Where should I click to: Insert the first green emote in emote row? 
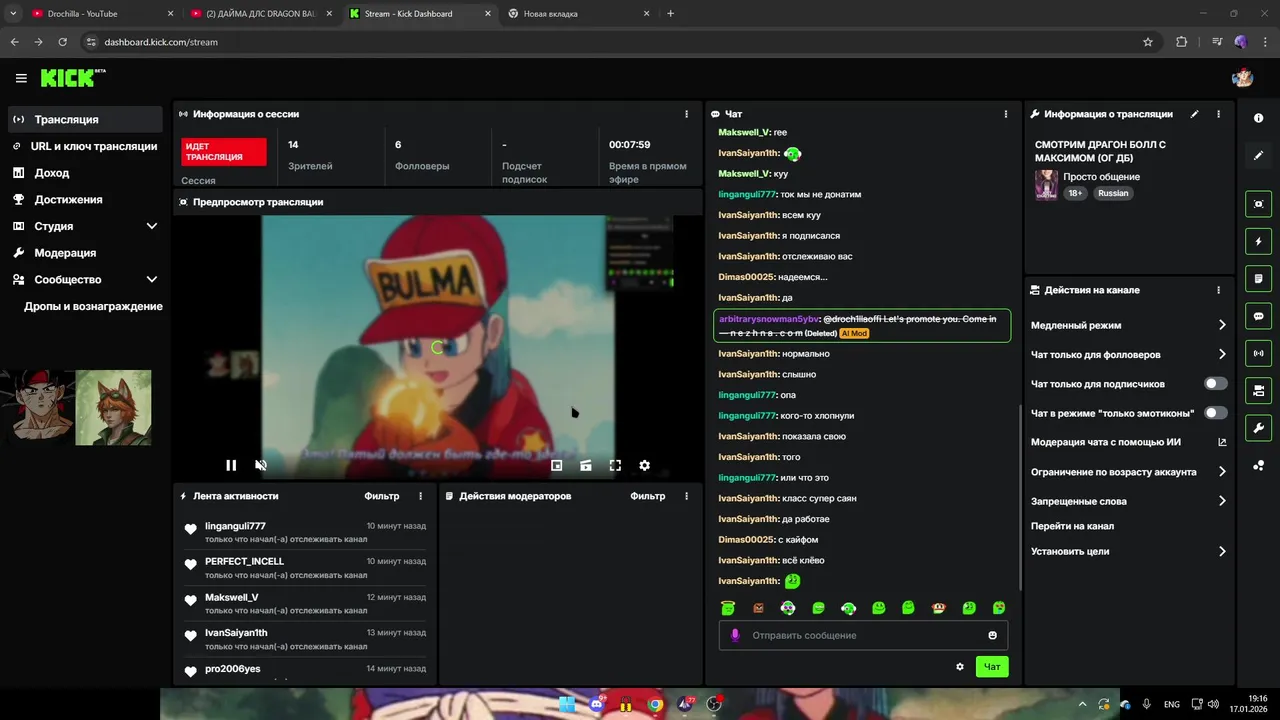[728, 608]
